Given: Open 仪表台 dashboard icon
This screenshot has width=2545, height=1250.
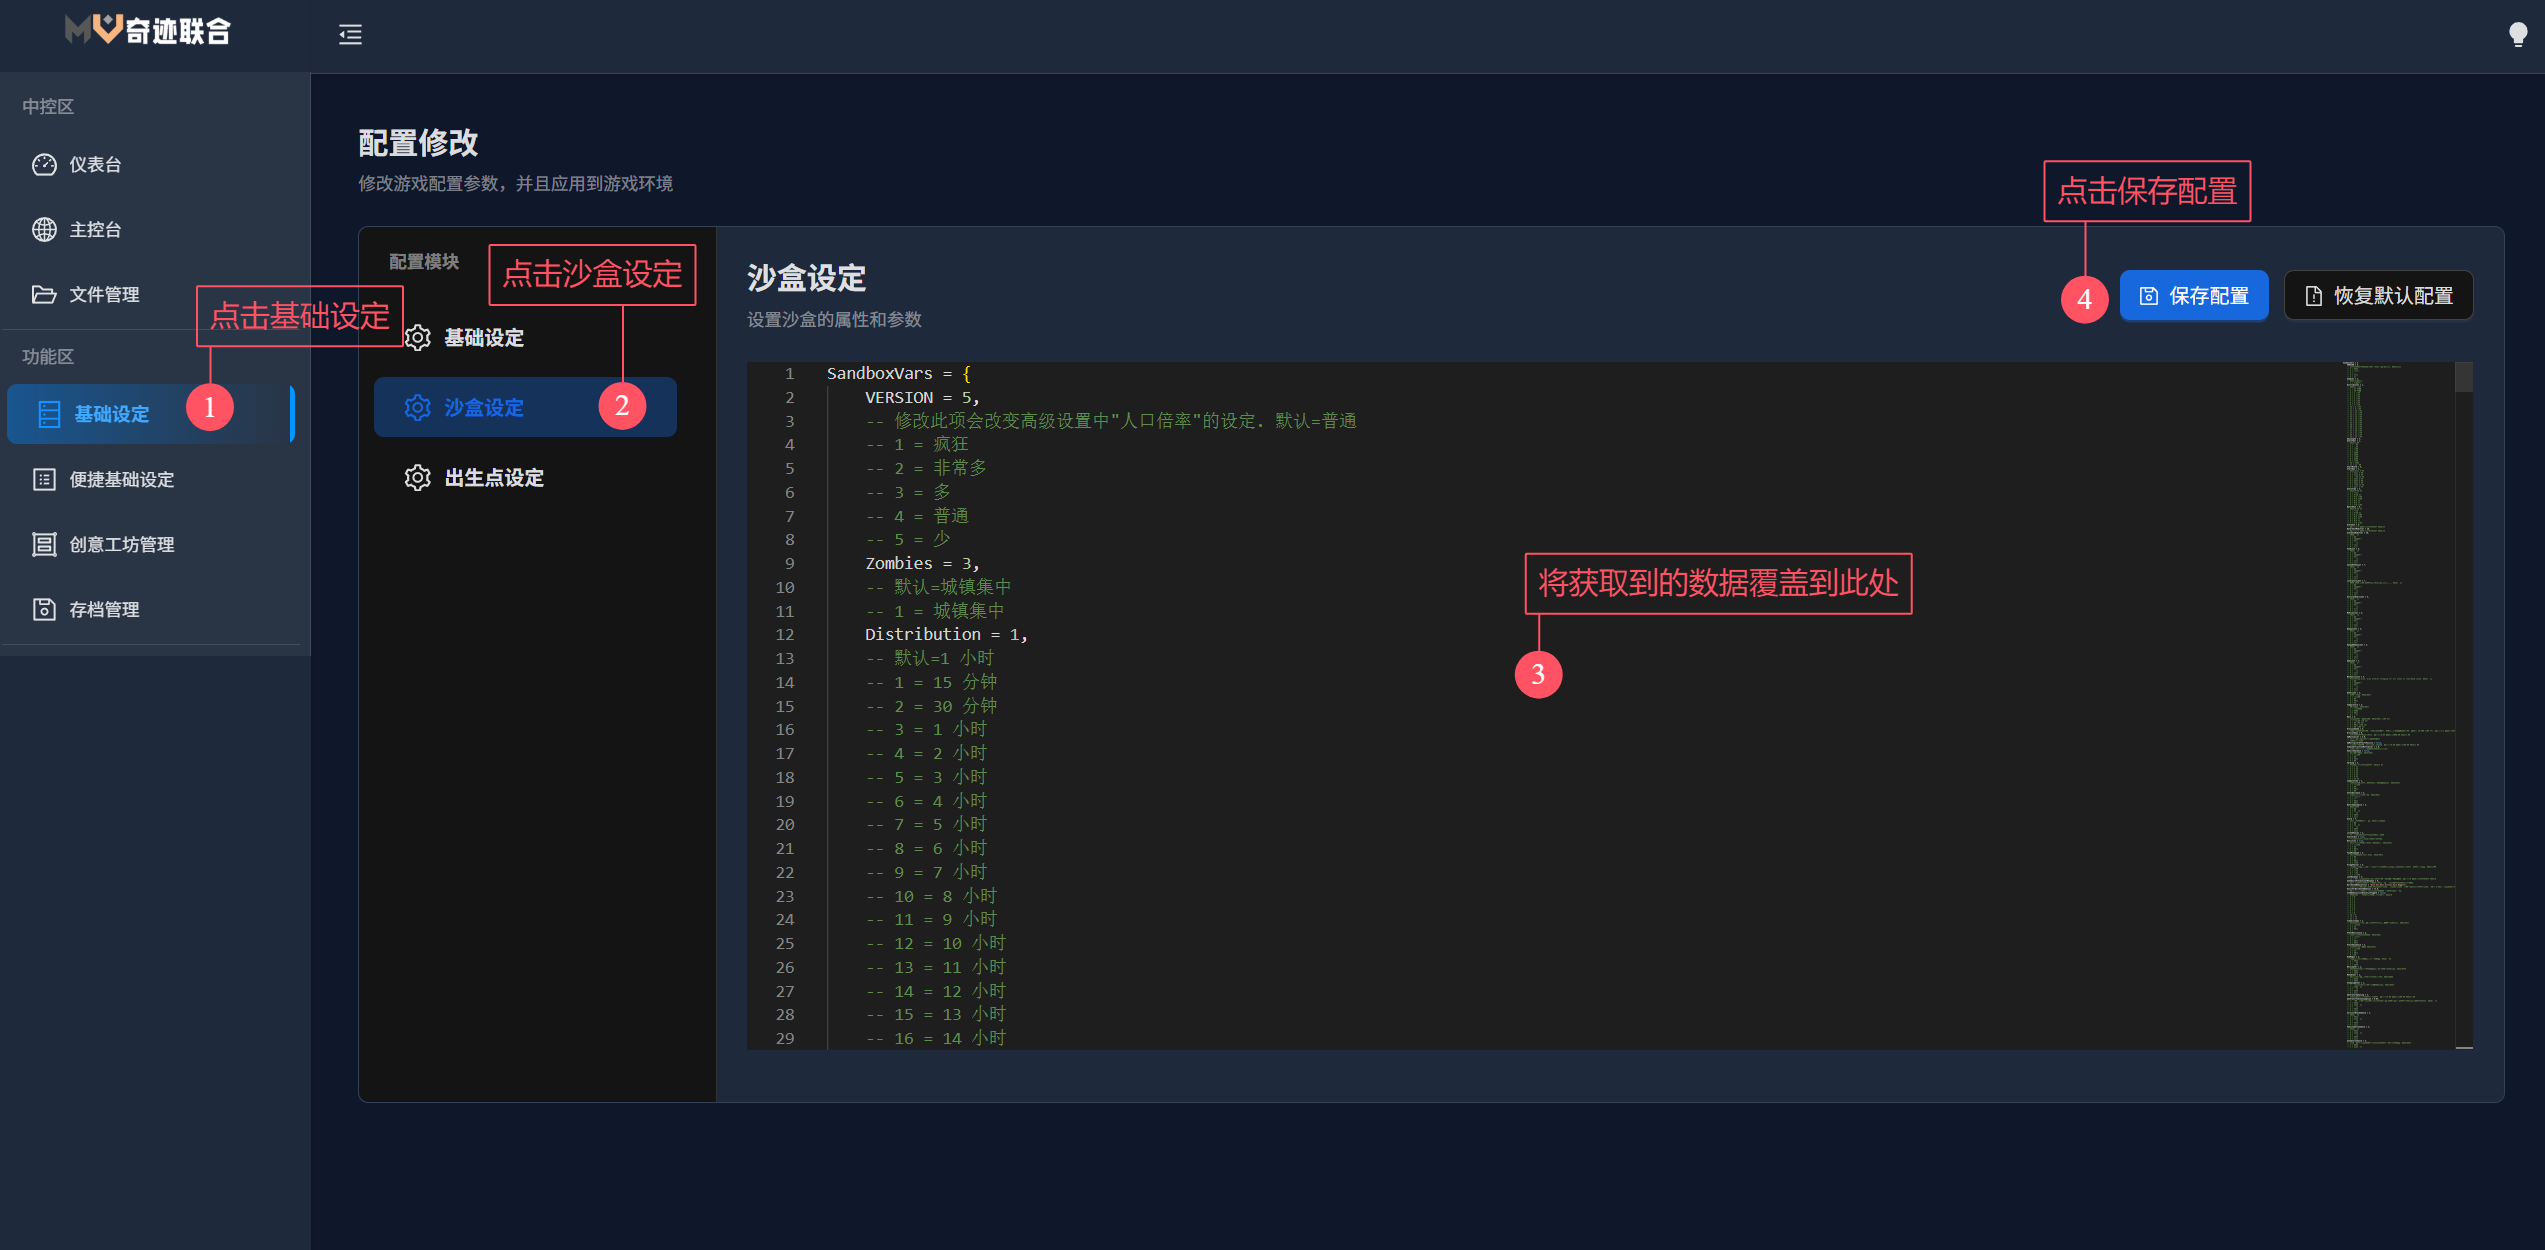Looking at the screenshot, I should click(x=44, y=165).
